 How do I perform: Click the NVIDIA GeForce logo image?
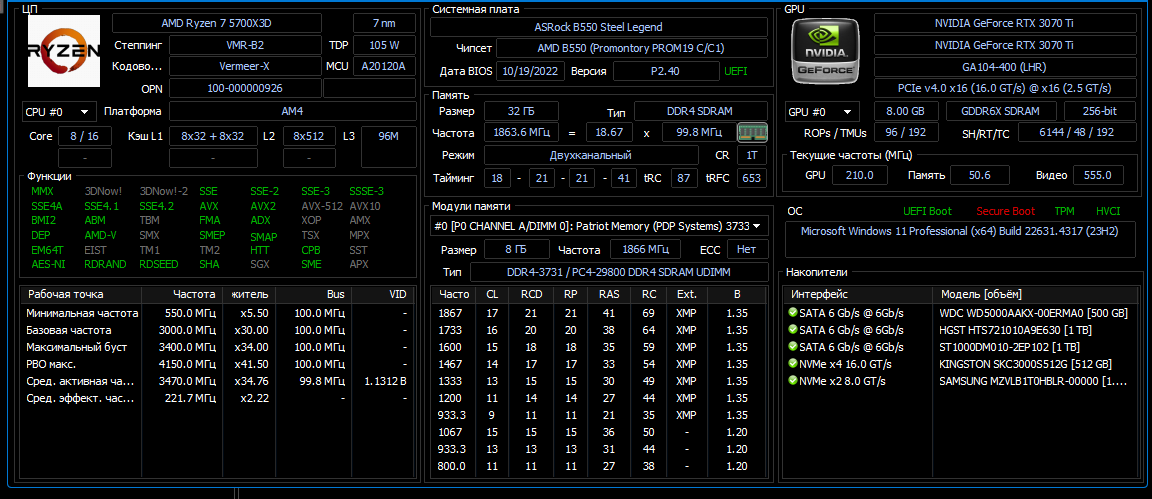826,51
